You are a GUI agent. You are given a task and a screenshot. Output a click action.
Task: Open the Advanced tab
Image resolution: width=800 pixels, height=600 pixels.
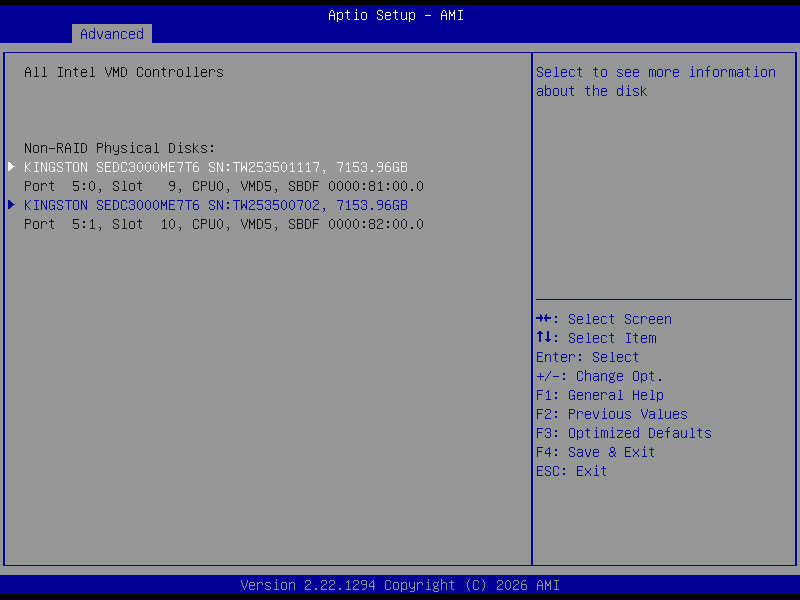coord(112,34)
